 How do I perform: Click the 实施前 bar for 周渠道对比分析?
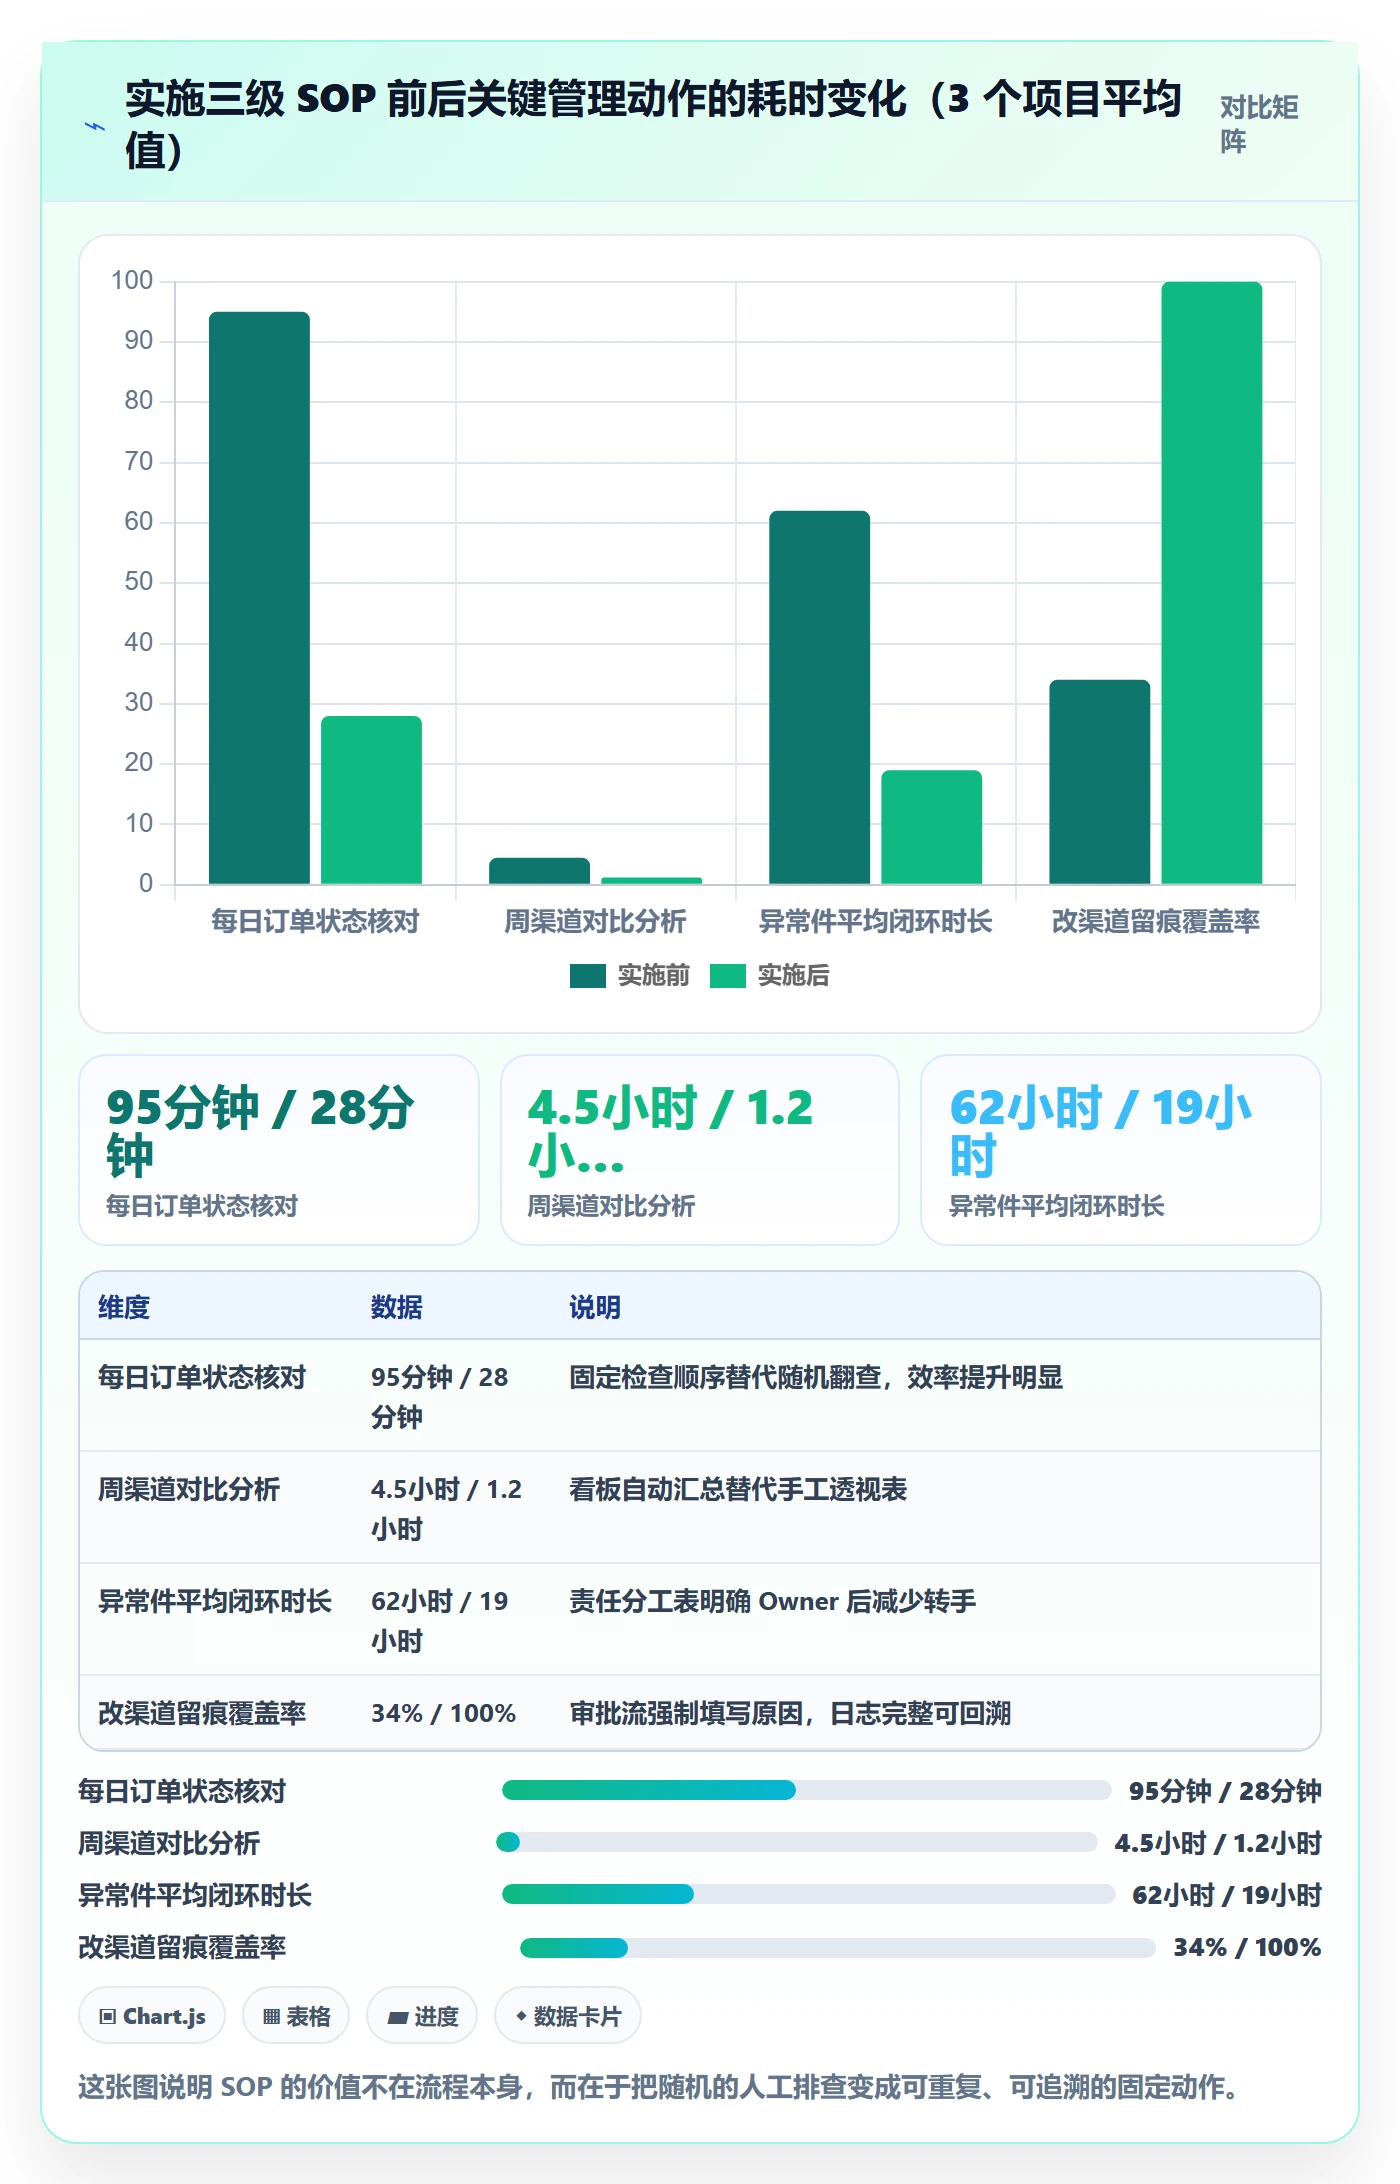click(x=539, y=871)
